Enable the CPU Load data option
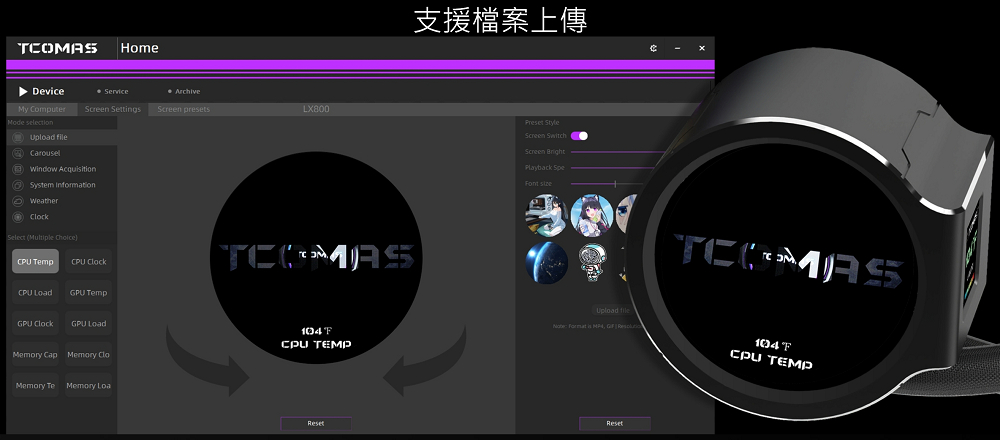1000x440 pixels. [35, 293]
